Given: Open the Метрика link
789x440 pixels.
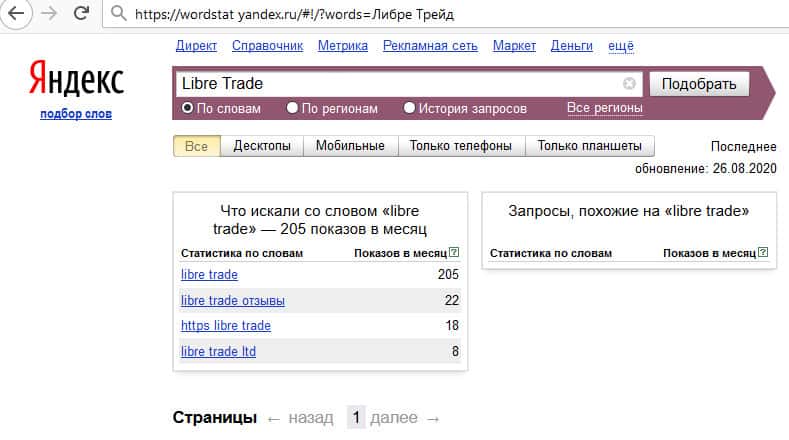Looking at the screenshot, I should point(343,46).
